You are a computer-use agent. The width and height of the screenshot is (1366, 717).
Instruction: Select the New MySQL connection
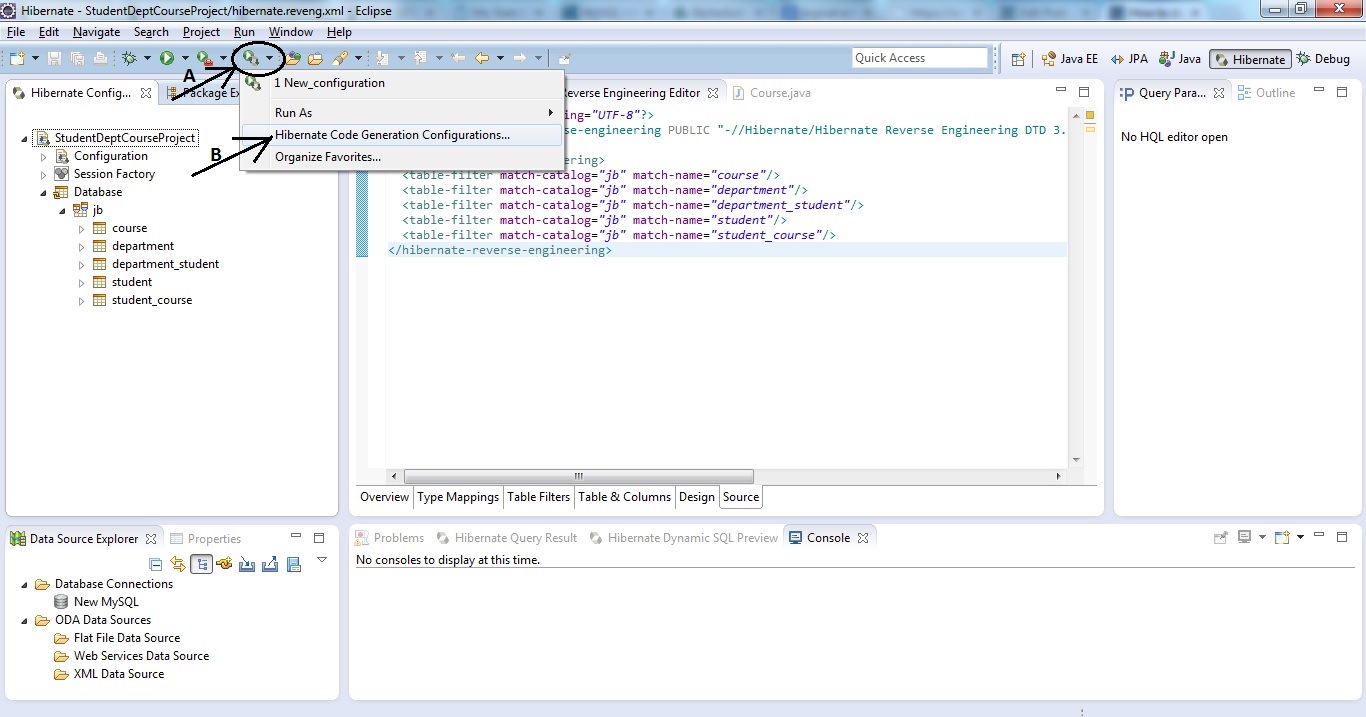tap(97, 602)
